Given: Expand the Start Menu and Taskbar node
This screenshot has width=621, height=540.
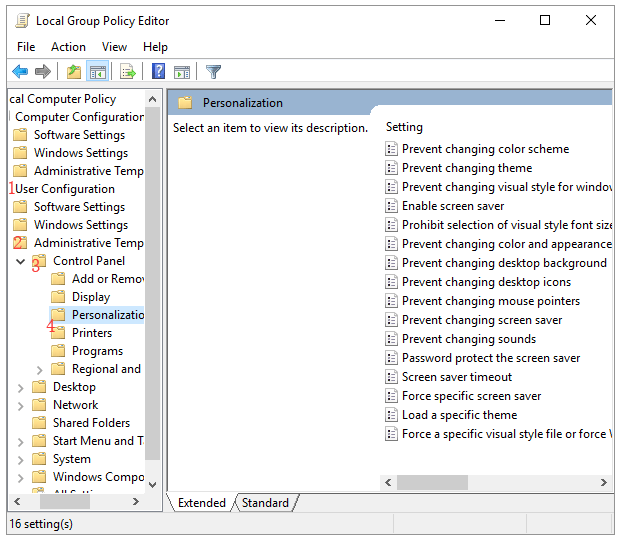Looking at the screenshot, I should click(x=21, y=442).
